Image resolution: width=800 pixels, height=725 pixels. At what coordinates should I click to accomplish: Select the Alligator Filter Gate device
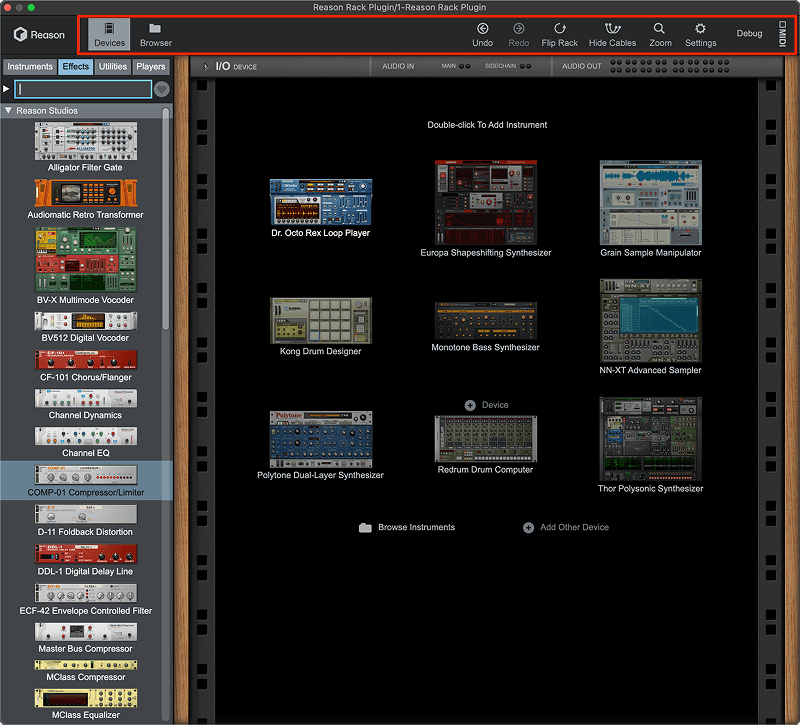click(85, 147)
